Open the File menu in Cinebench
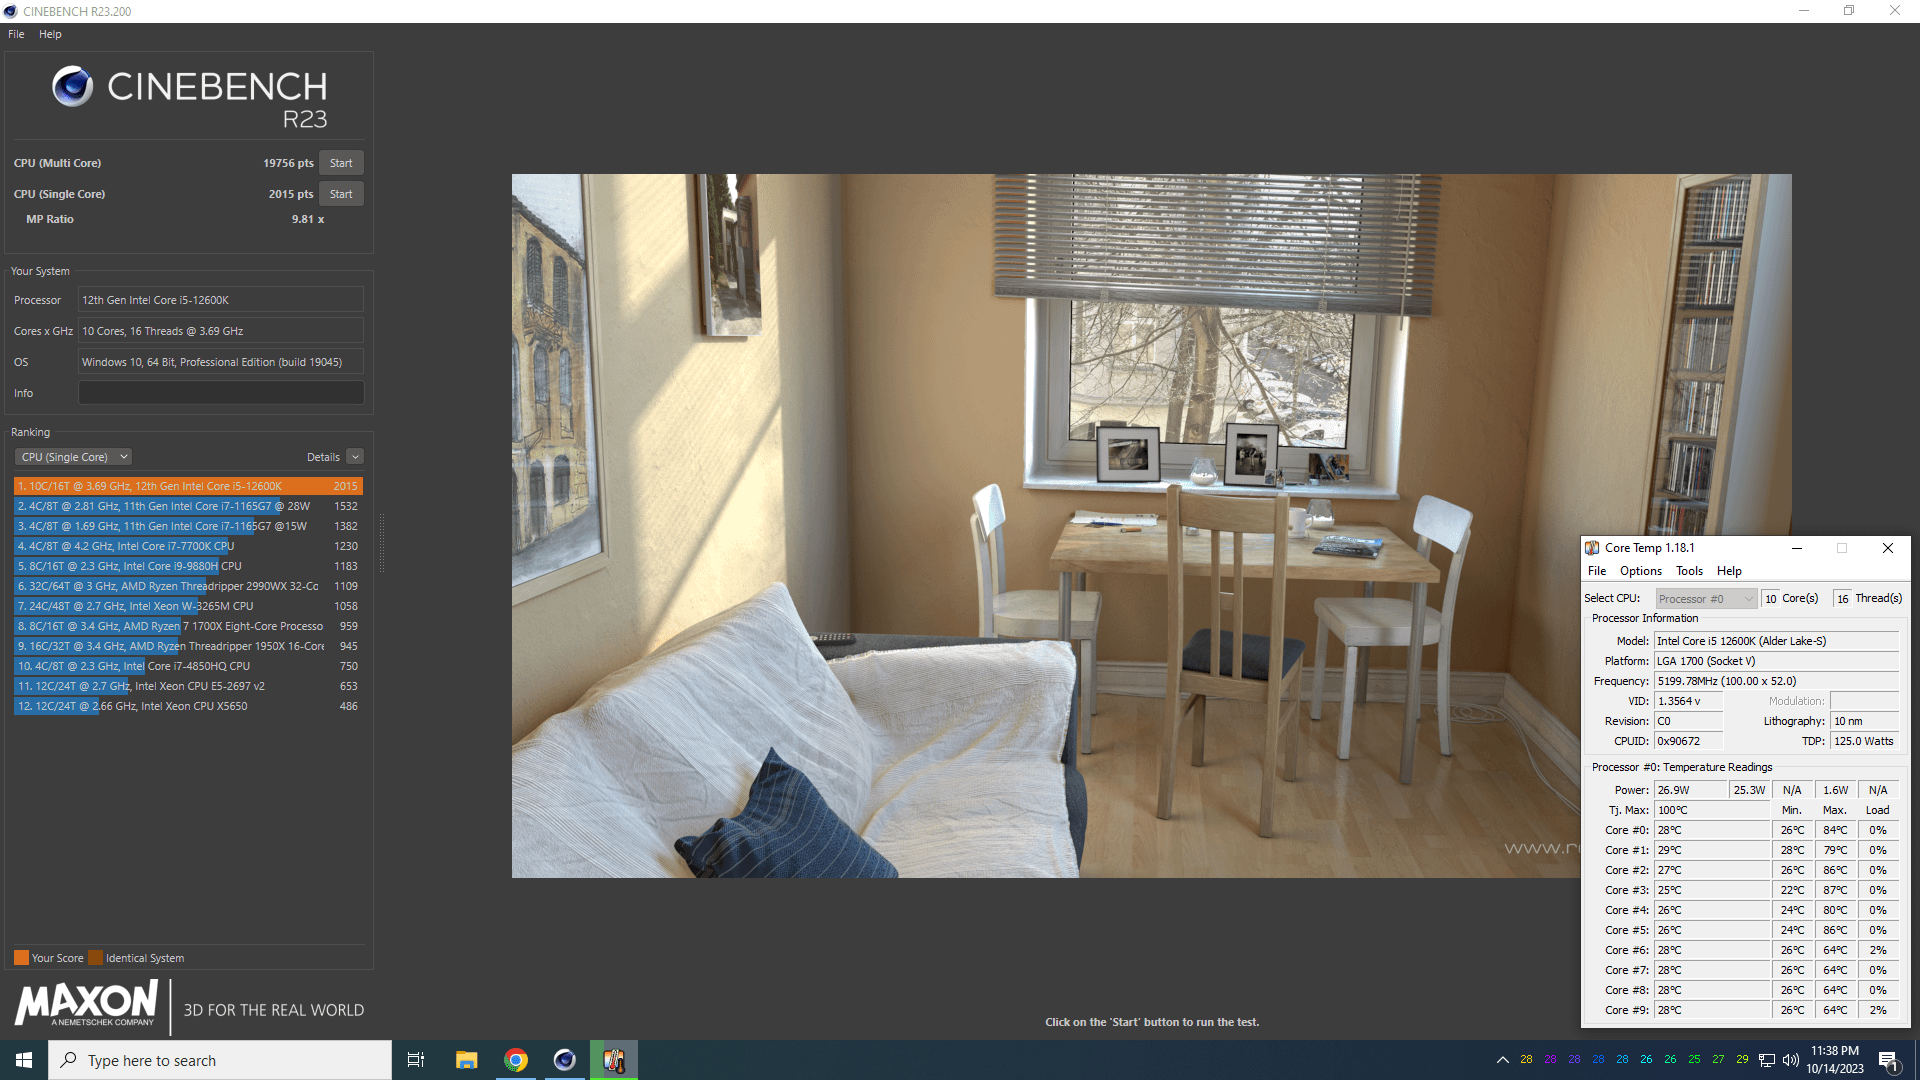 click(x=16, y=34)
